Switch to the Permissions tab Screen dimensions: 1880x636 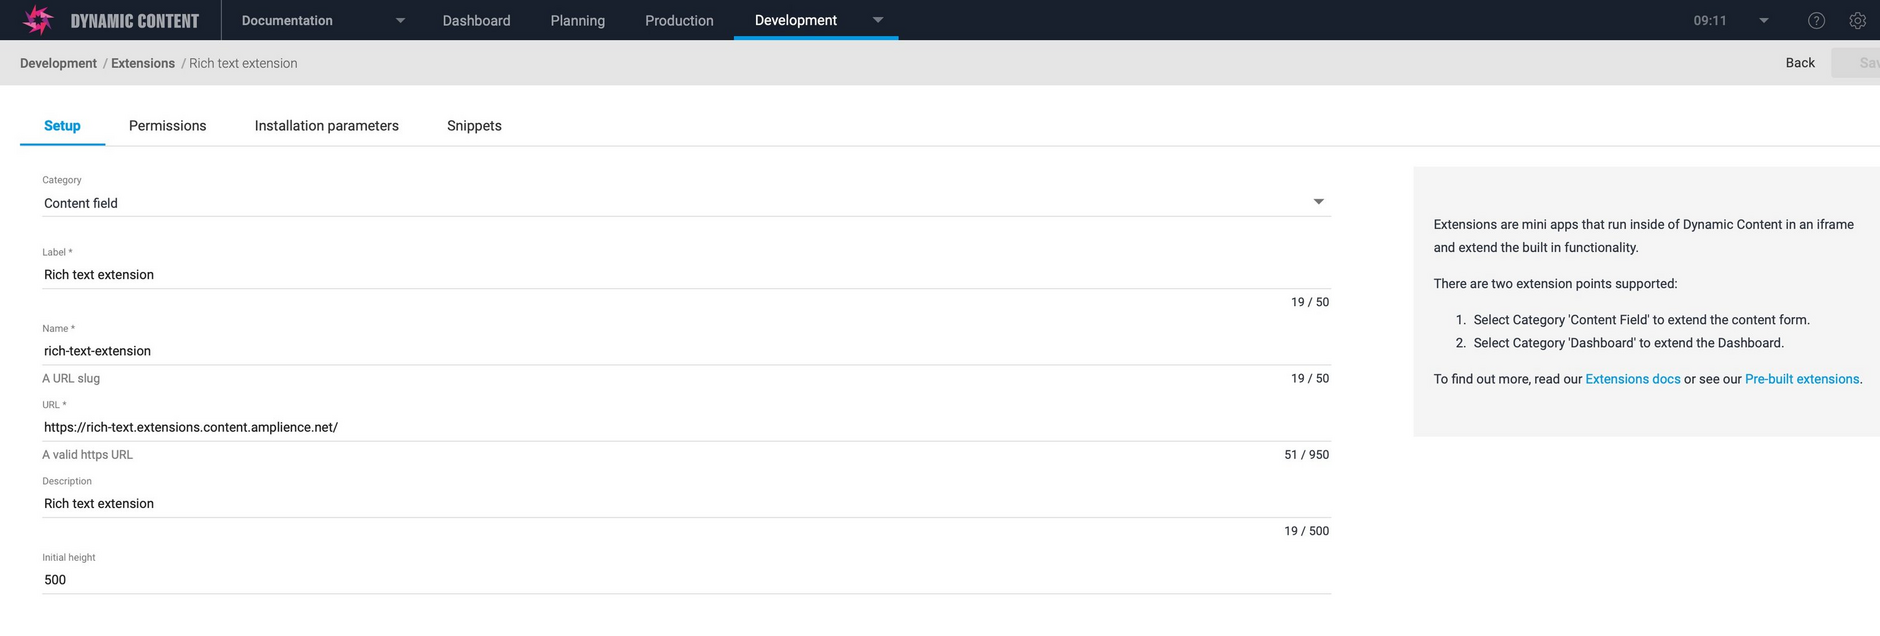coord(167,126)
